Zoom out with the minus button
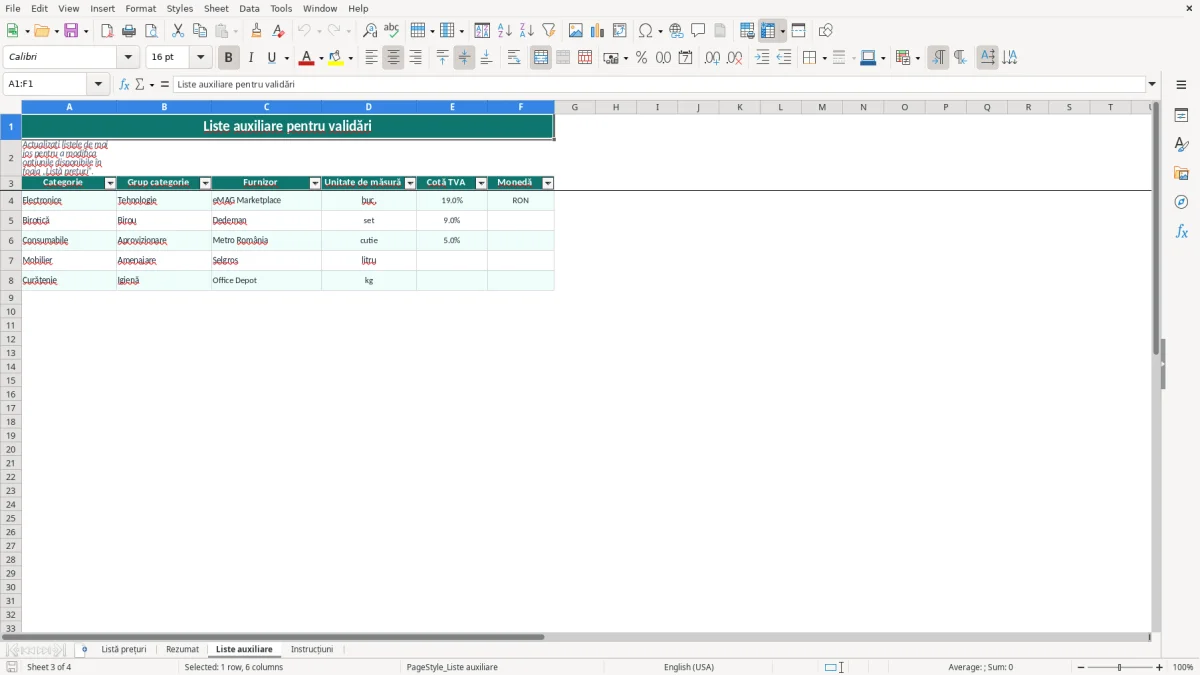 (1081, 667)
